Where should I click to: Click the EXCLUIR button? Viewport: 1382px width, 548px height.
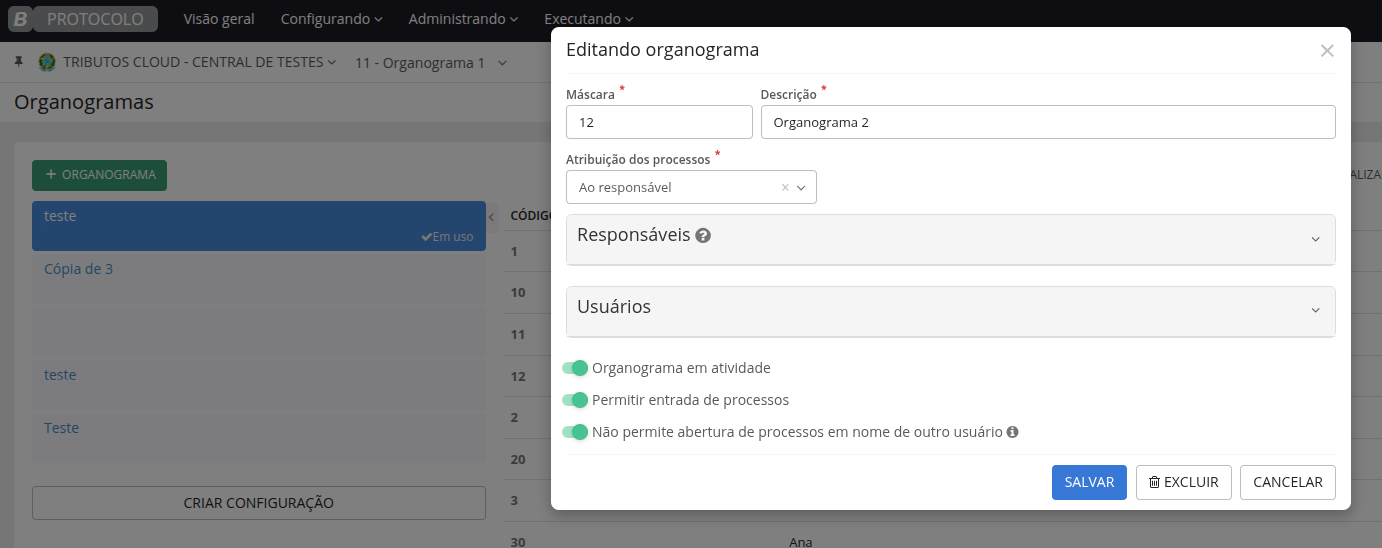coord(1183,482)
